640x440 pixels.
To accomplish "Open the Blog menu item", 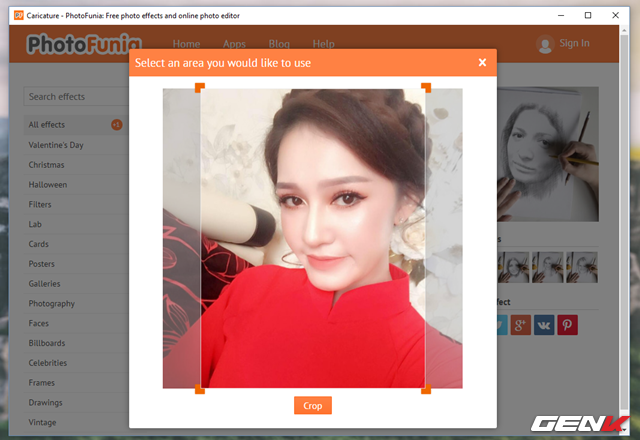I will (x=279, y=44).
